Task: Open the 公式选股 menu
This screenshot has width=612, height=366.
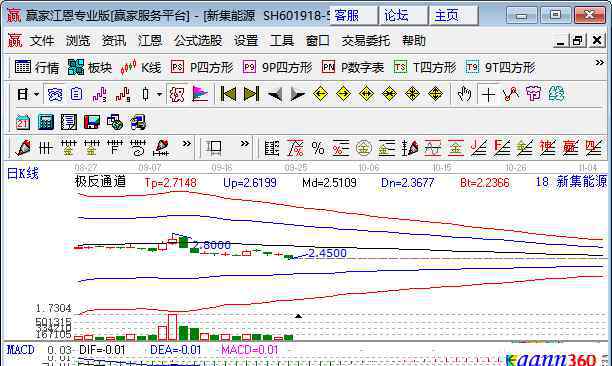Action: click(x=198, y=41)
